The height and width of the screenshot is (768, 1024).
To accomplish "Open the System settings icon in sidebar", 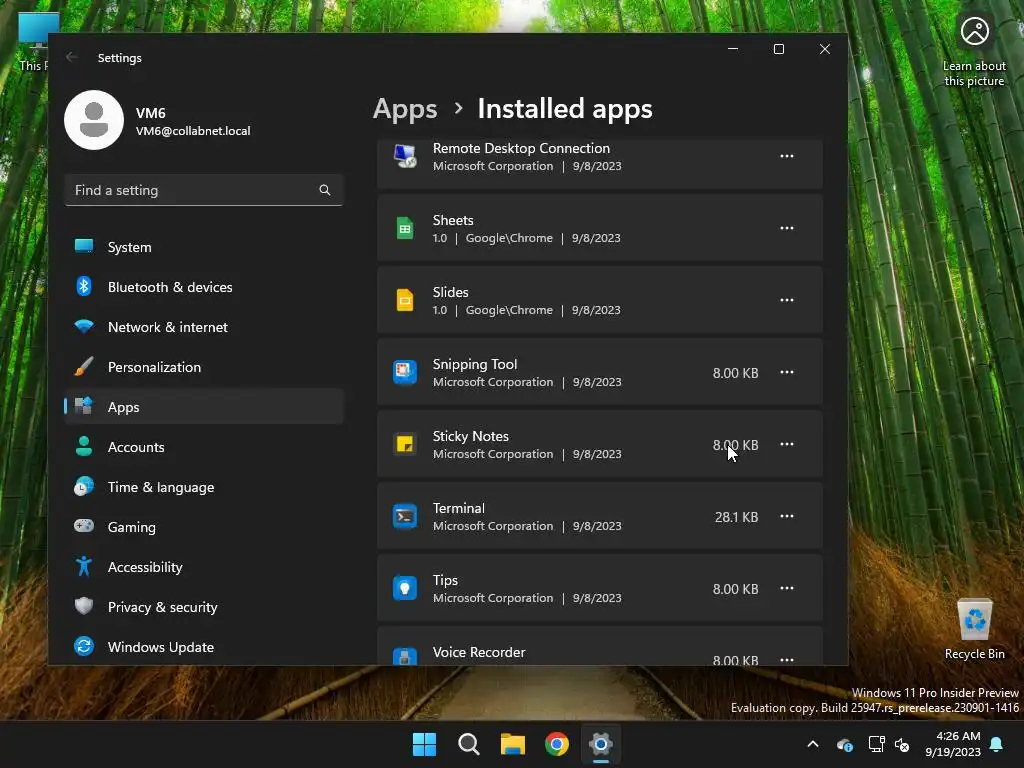I will click(84, 246).
